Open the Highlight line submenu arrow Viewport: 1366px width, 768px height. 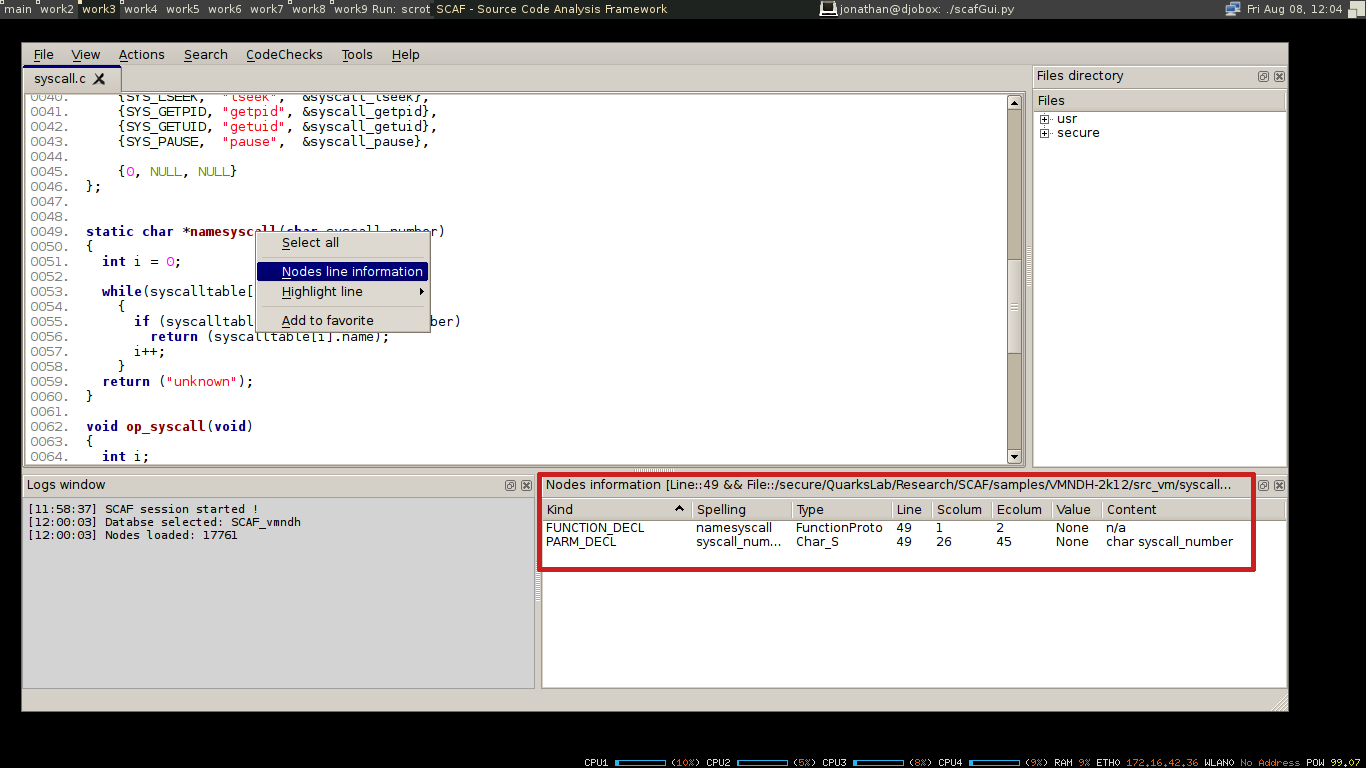[x=422, y=292]
